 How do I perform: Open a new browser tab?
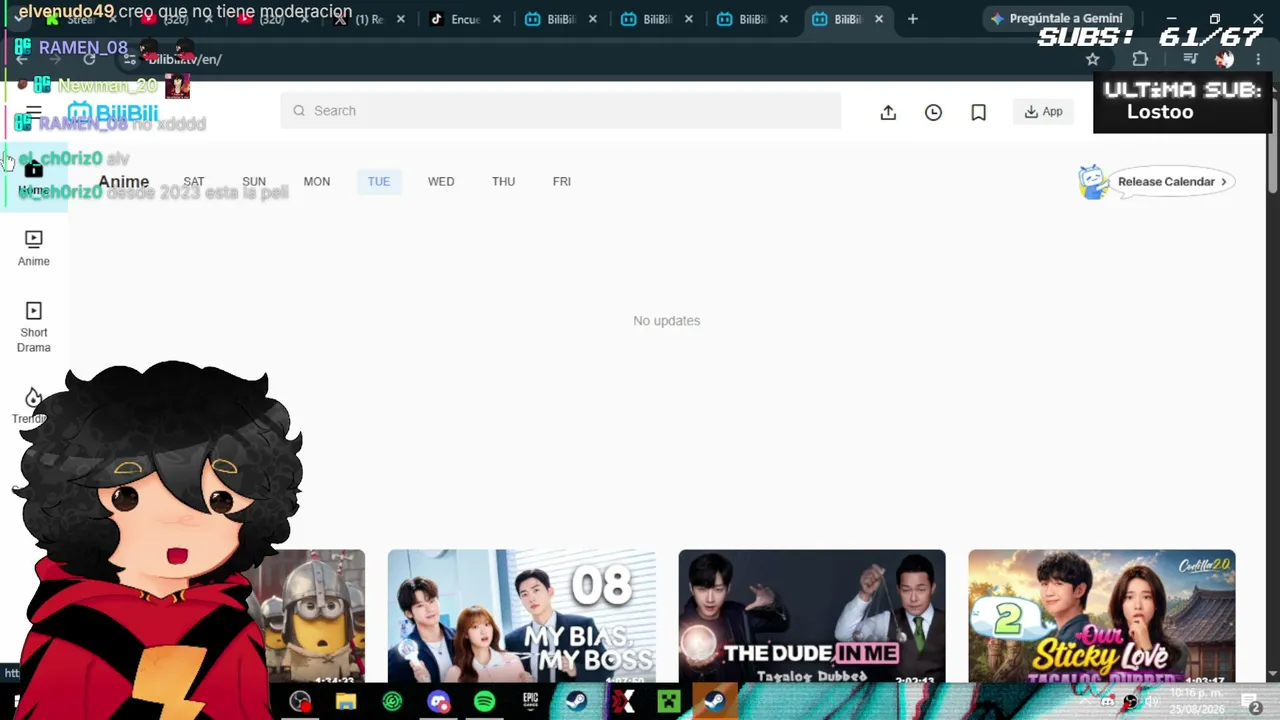(912, 19)
